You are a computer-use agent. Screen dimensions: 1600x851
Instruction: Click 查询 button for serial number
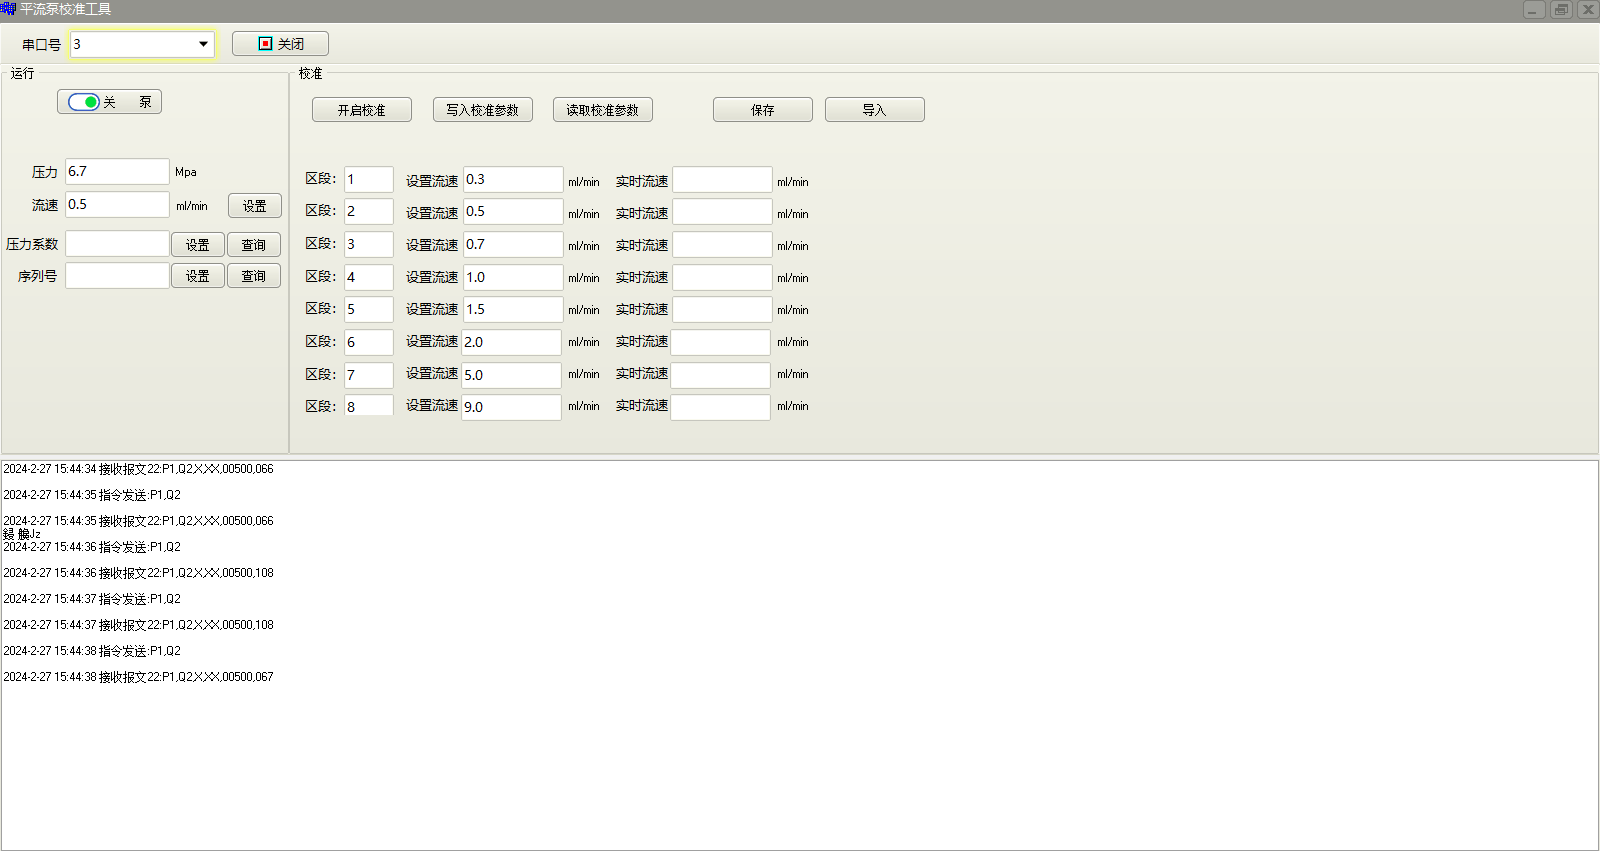tap(253, 276)
